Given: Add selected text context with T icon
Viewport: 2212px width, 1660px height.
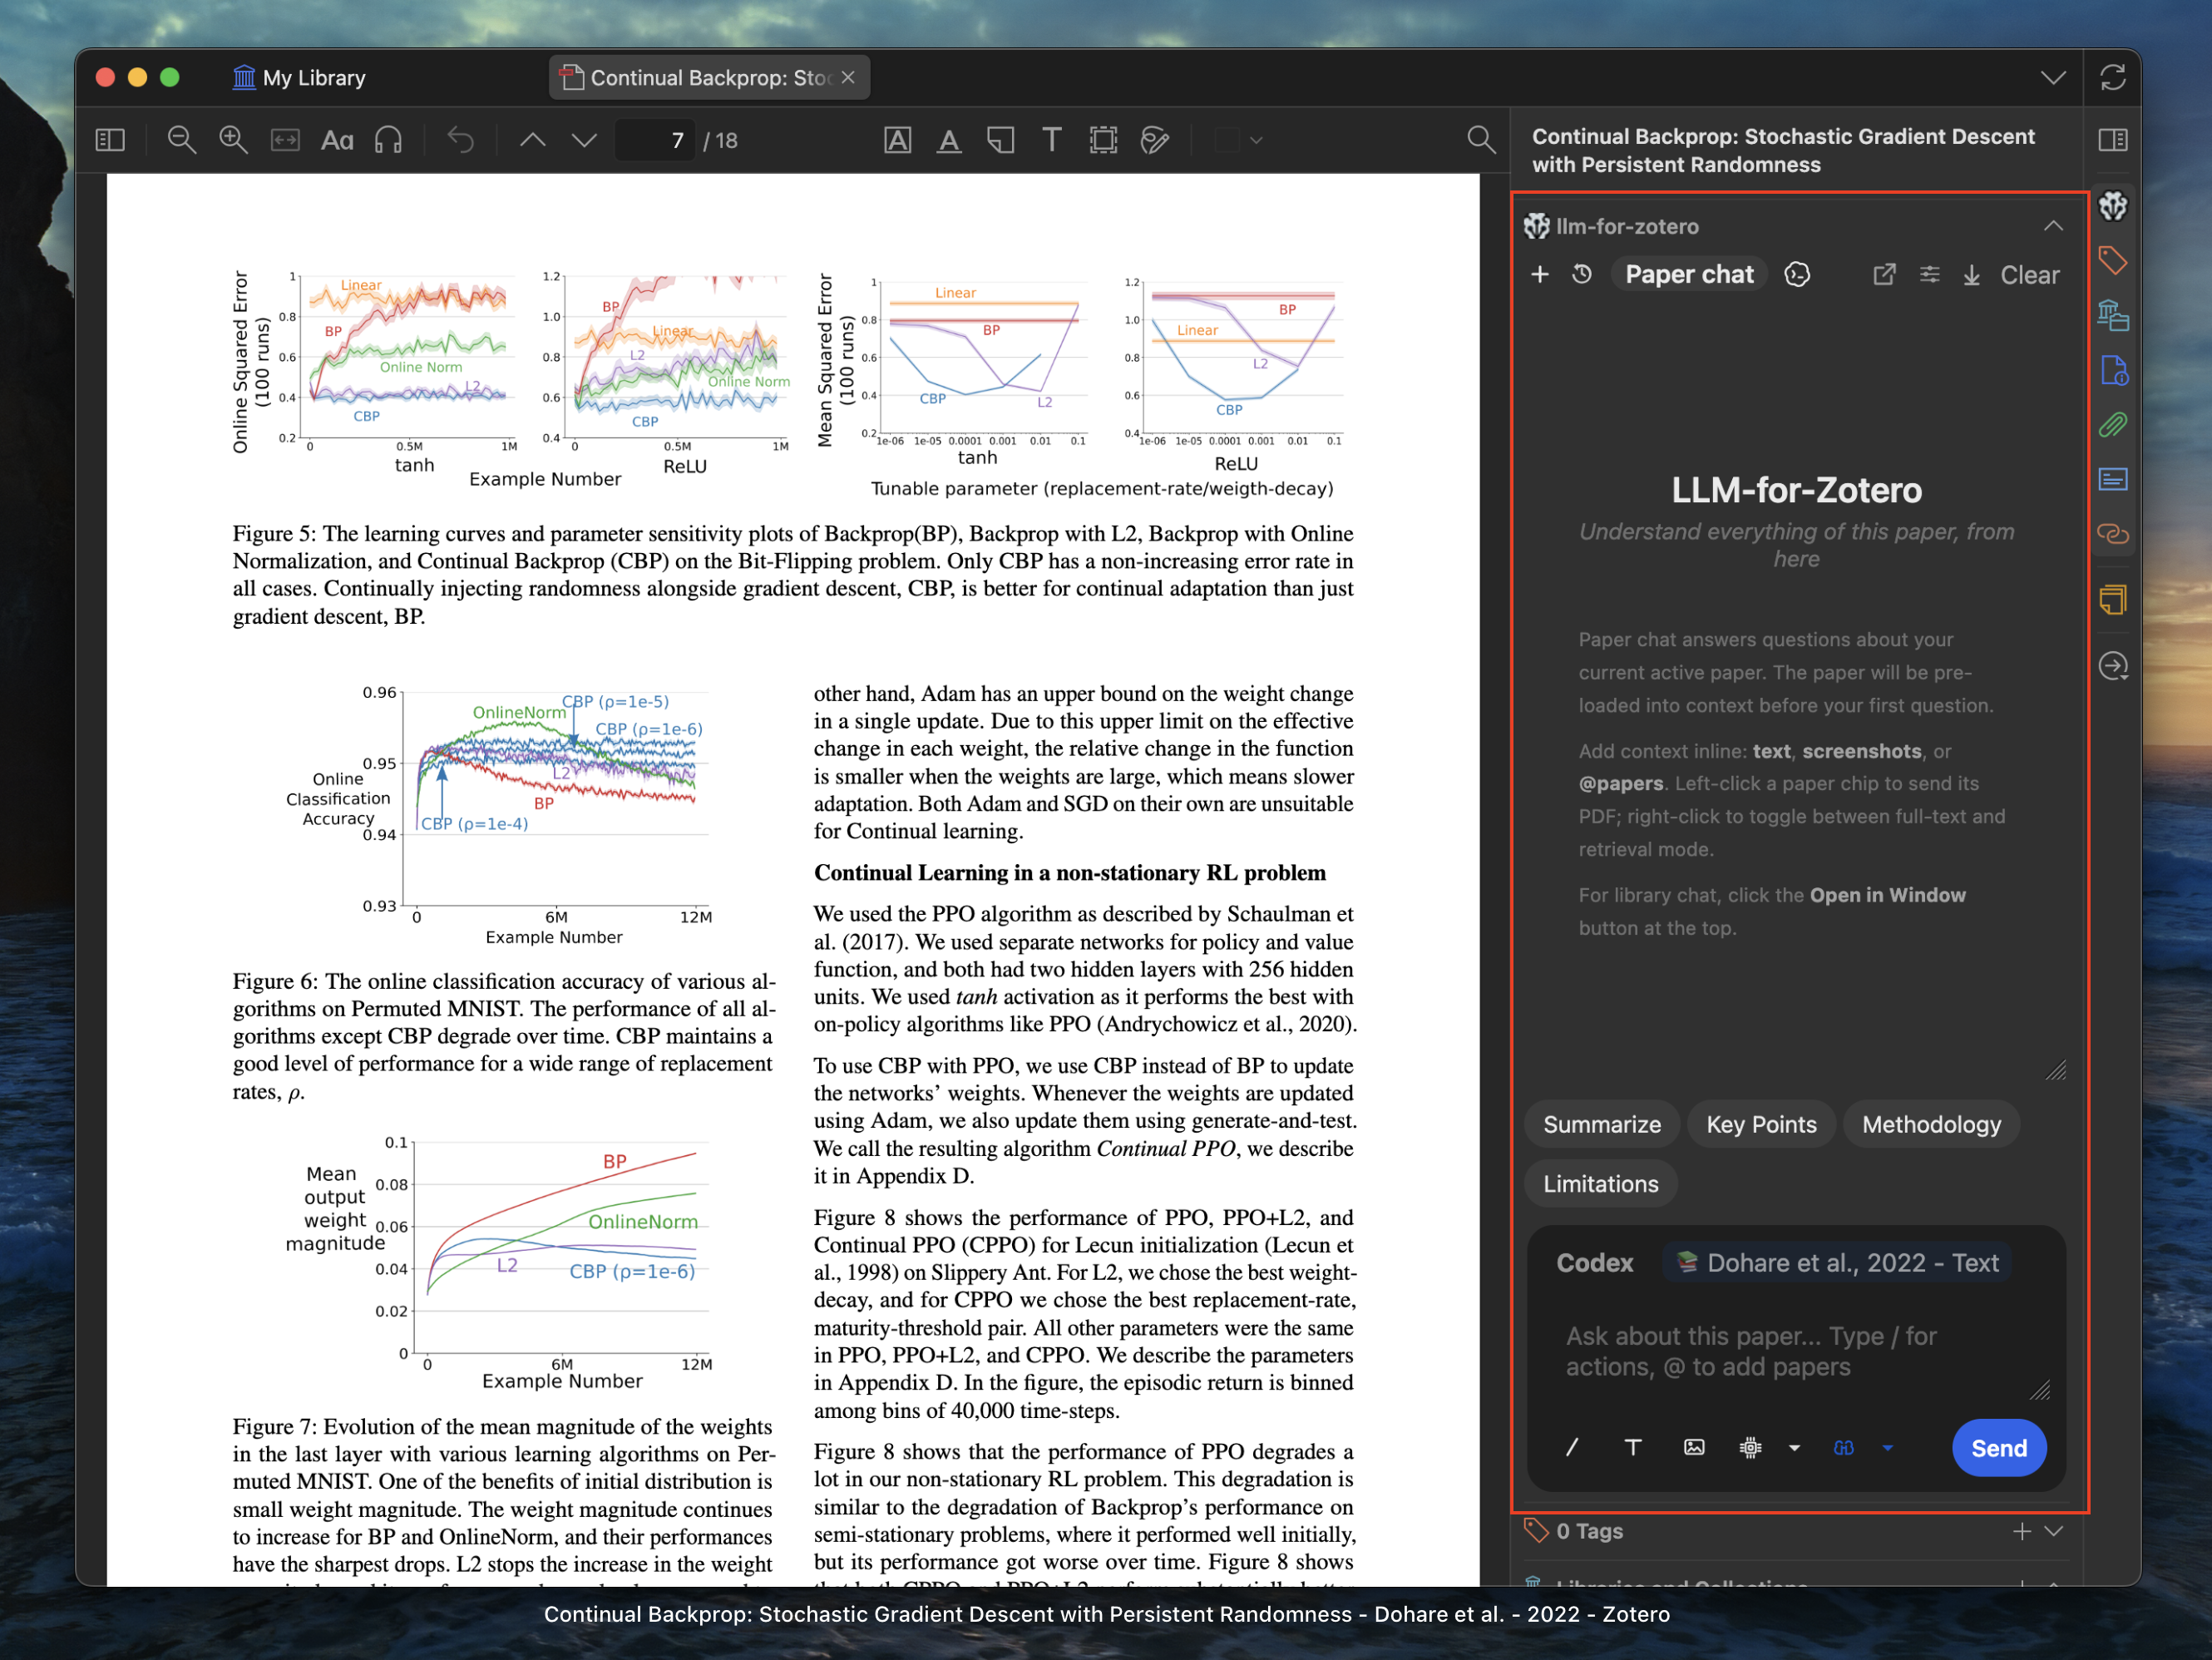Looking at the screenshot, I should pyautogui.click(x=1633, y=1447).
